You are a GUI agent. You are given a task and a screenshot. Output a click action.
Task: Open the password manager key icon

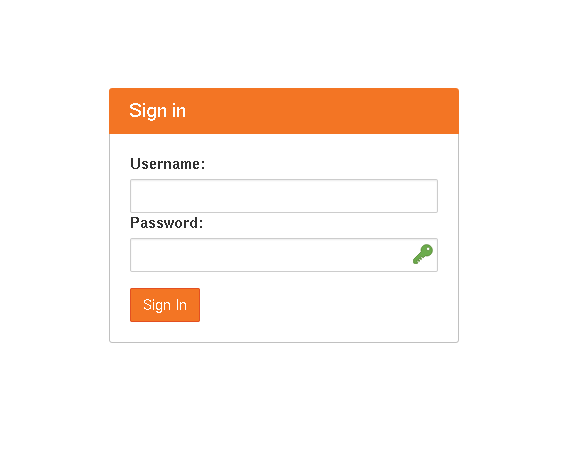coord(423,254)
